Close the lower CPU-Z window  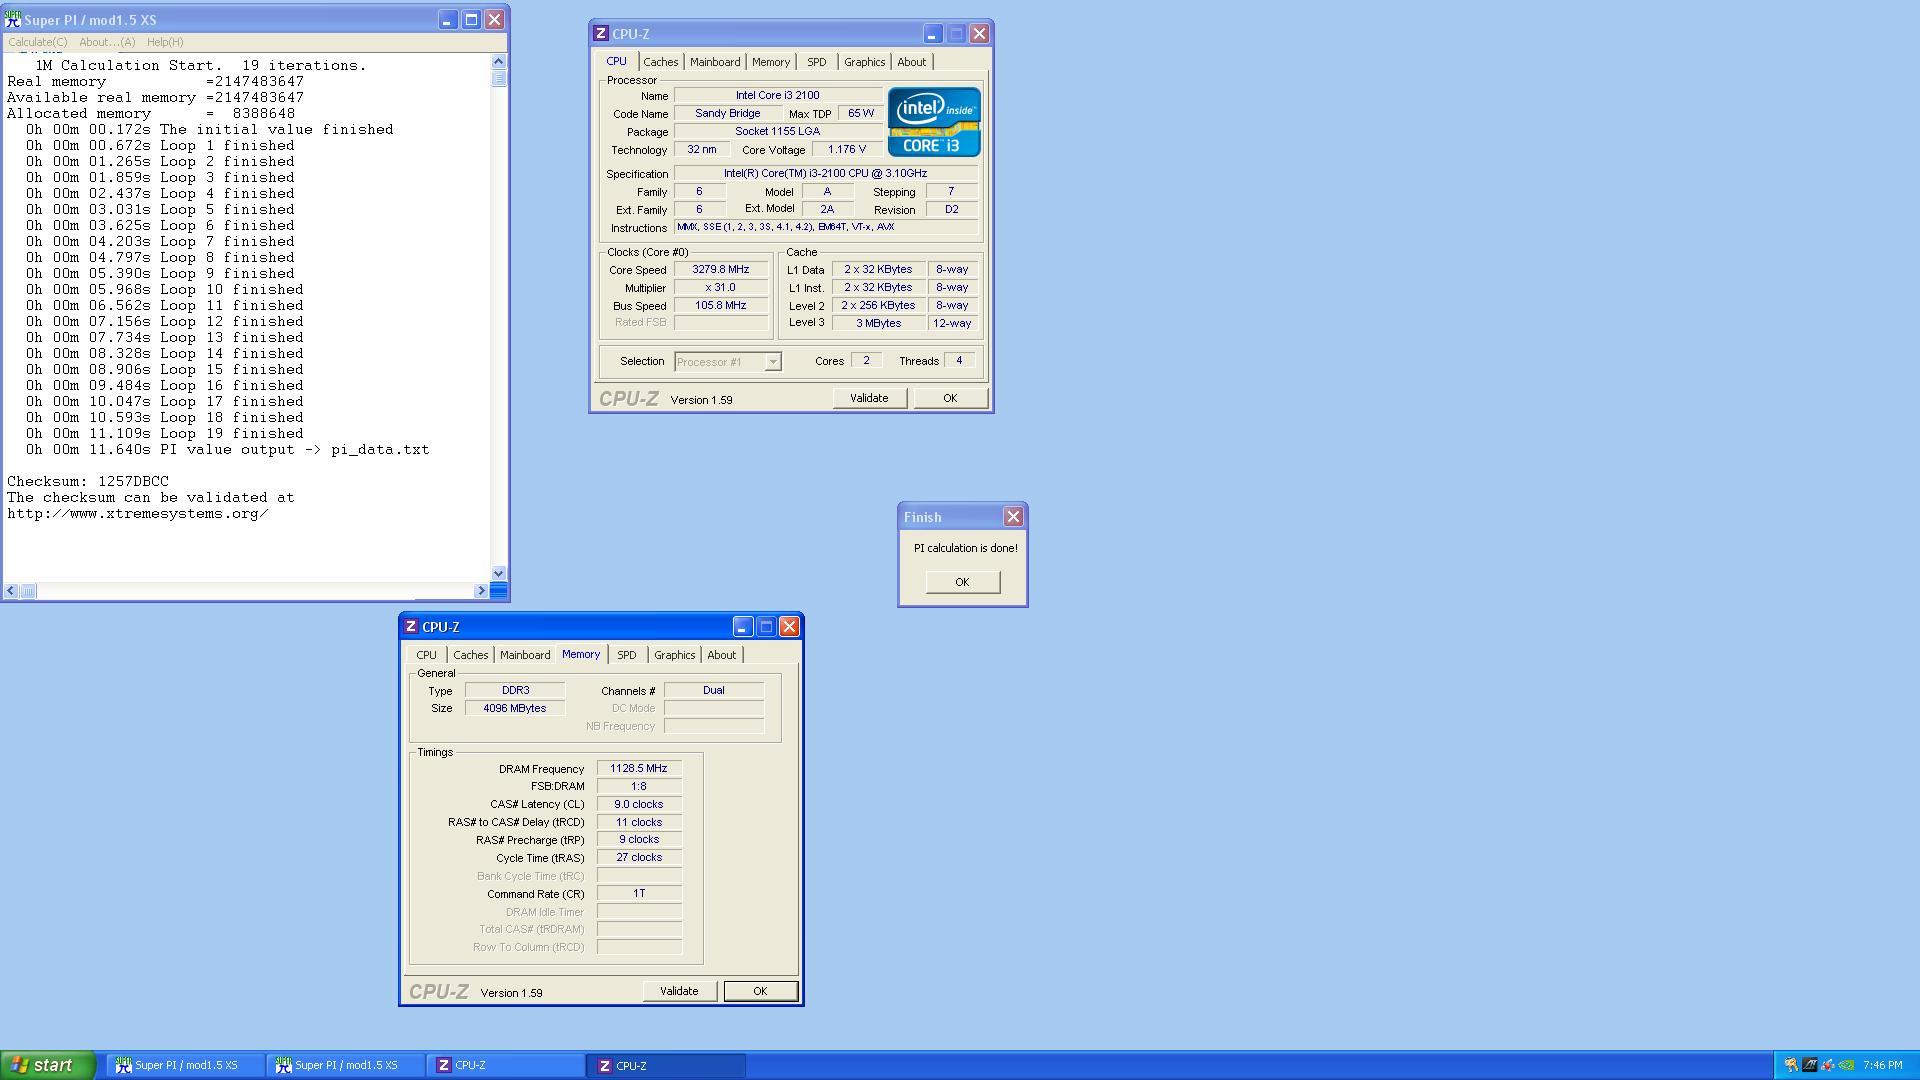[790, 627]
